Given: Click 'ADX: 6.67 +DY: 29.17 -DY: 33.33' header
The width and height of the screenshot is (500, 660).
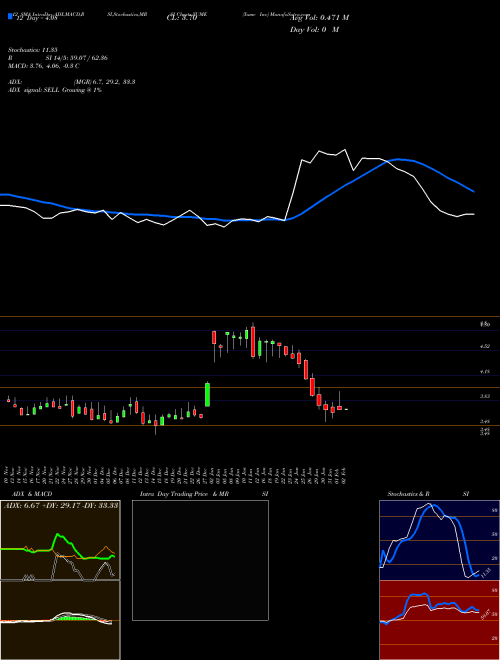Looking at the screenshot, I should coord(61,505).
